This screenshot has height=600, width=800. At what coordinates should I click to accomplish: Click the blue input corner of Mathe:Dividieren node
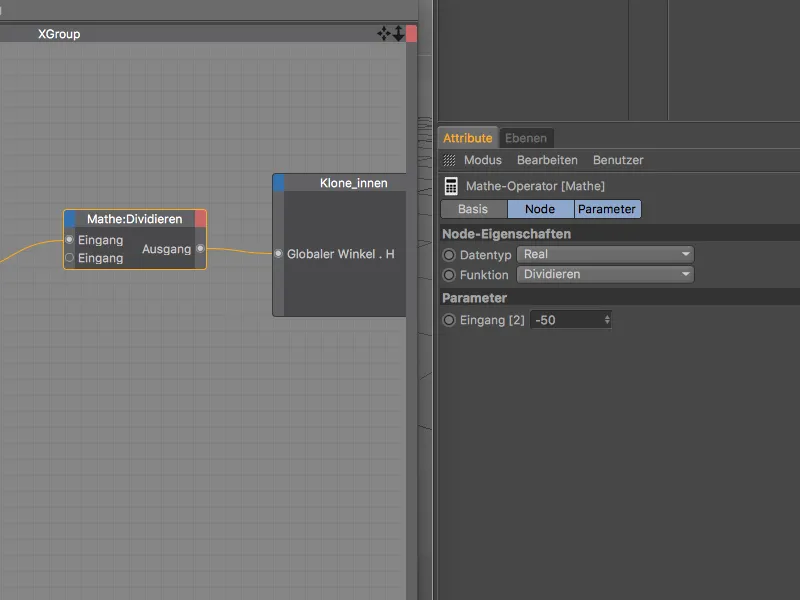click(x=70, y=219)
